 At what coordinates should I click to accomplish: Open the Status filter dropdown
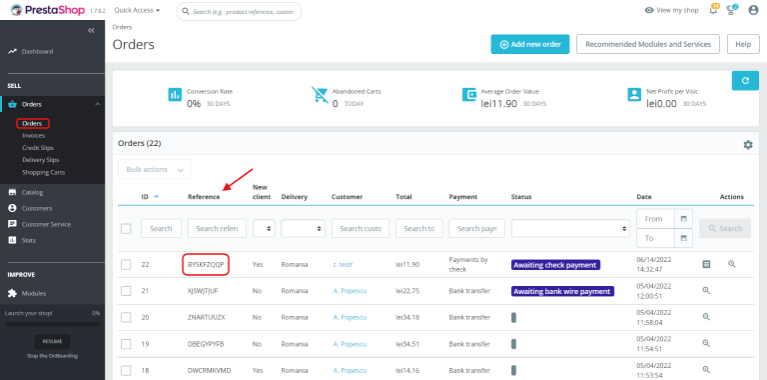570,228
